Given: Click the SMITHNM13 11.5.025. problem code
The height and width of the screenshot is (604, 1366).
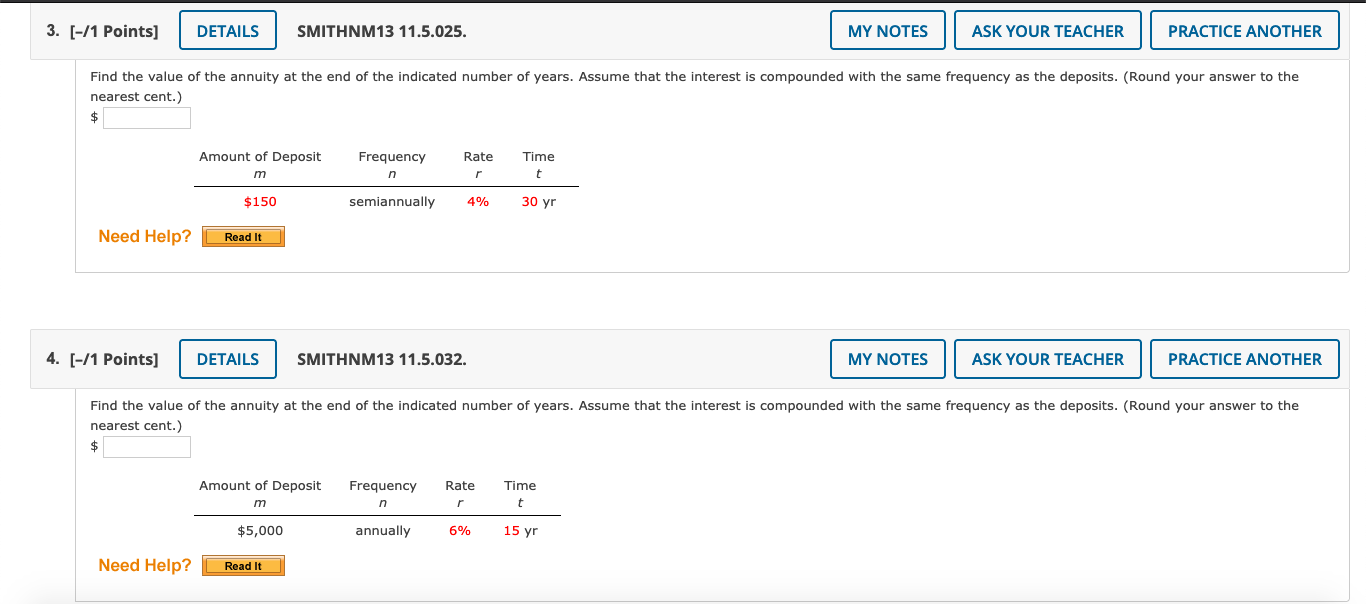Looking at the screenshot, I should point(382,31).
